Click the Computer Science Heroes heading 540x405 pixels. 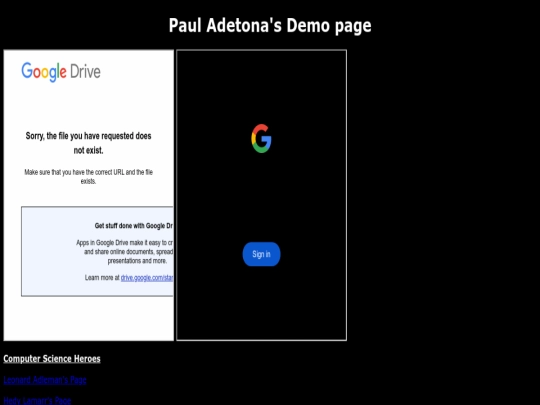(52, 359)
